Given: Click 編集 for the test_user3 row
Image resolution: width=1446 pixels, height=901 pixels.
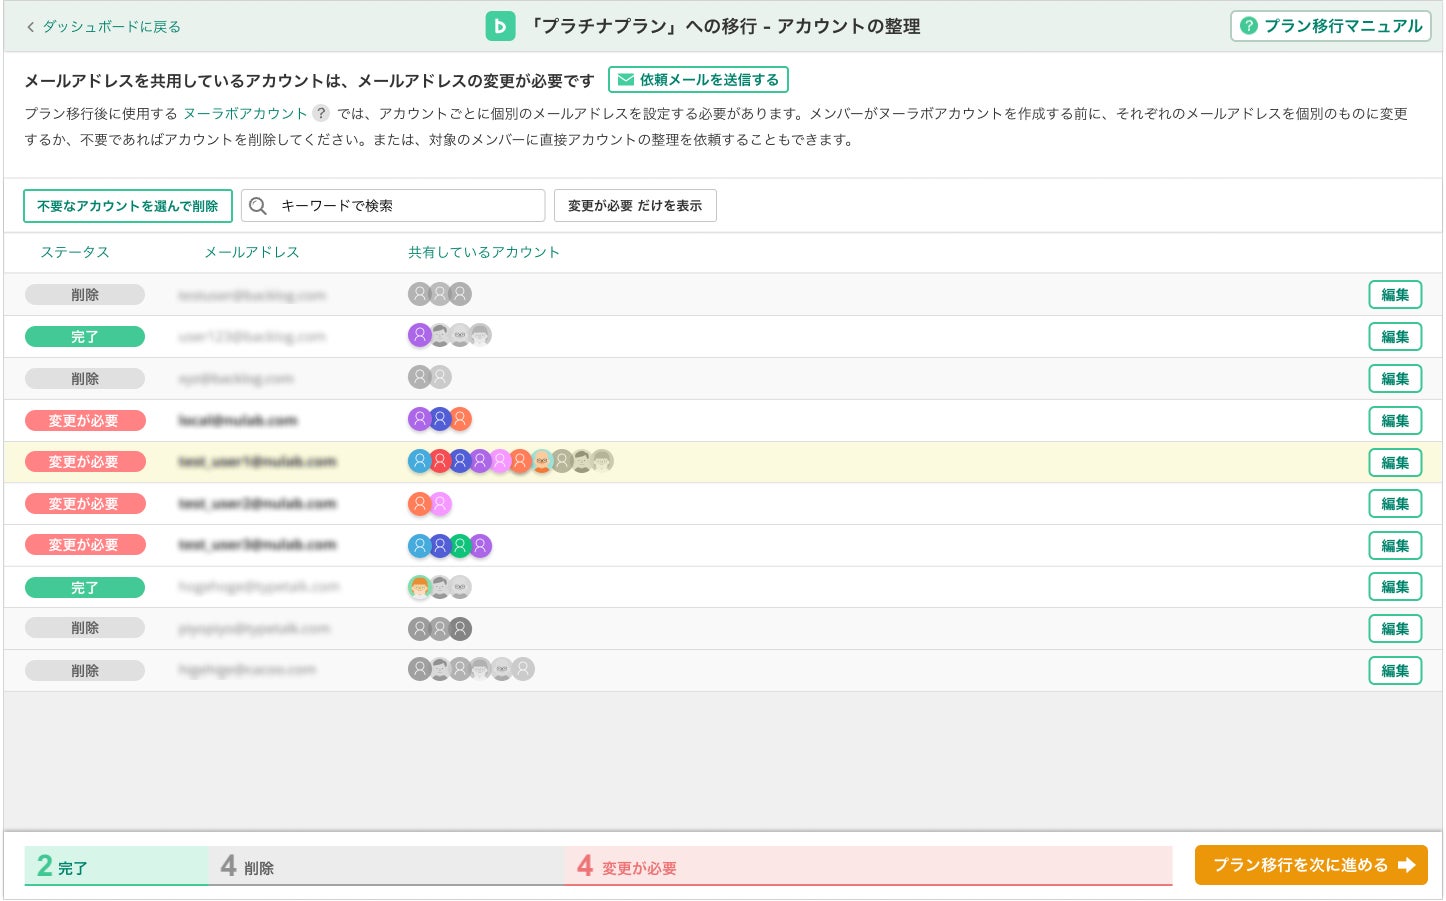Looking at the screenshot, I should click(1395, 546).
